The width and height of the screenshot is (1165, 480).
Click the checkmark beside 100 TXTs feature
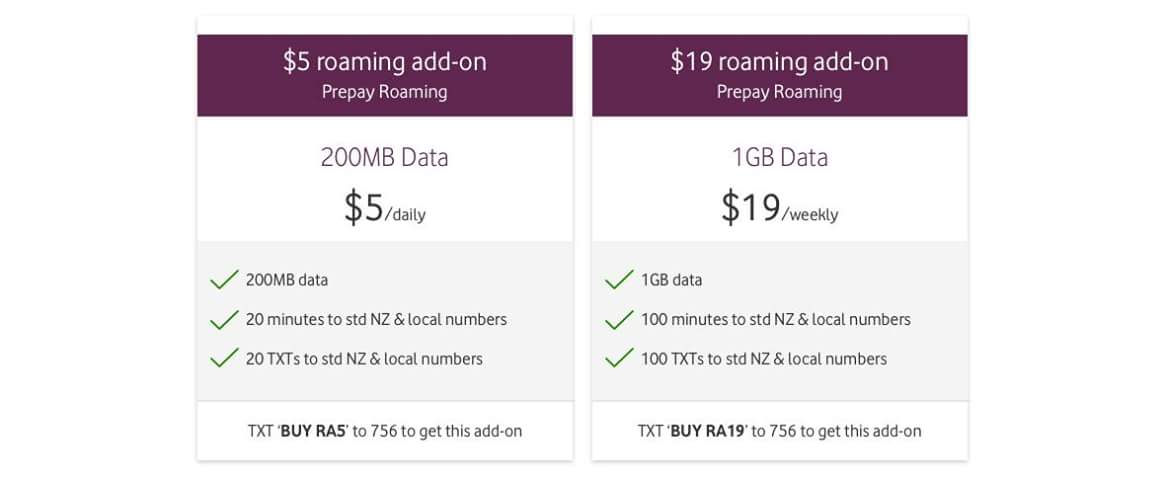coord(619,358)
